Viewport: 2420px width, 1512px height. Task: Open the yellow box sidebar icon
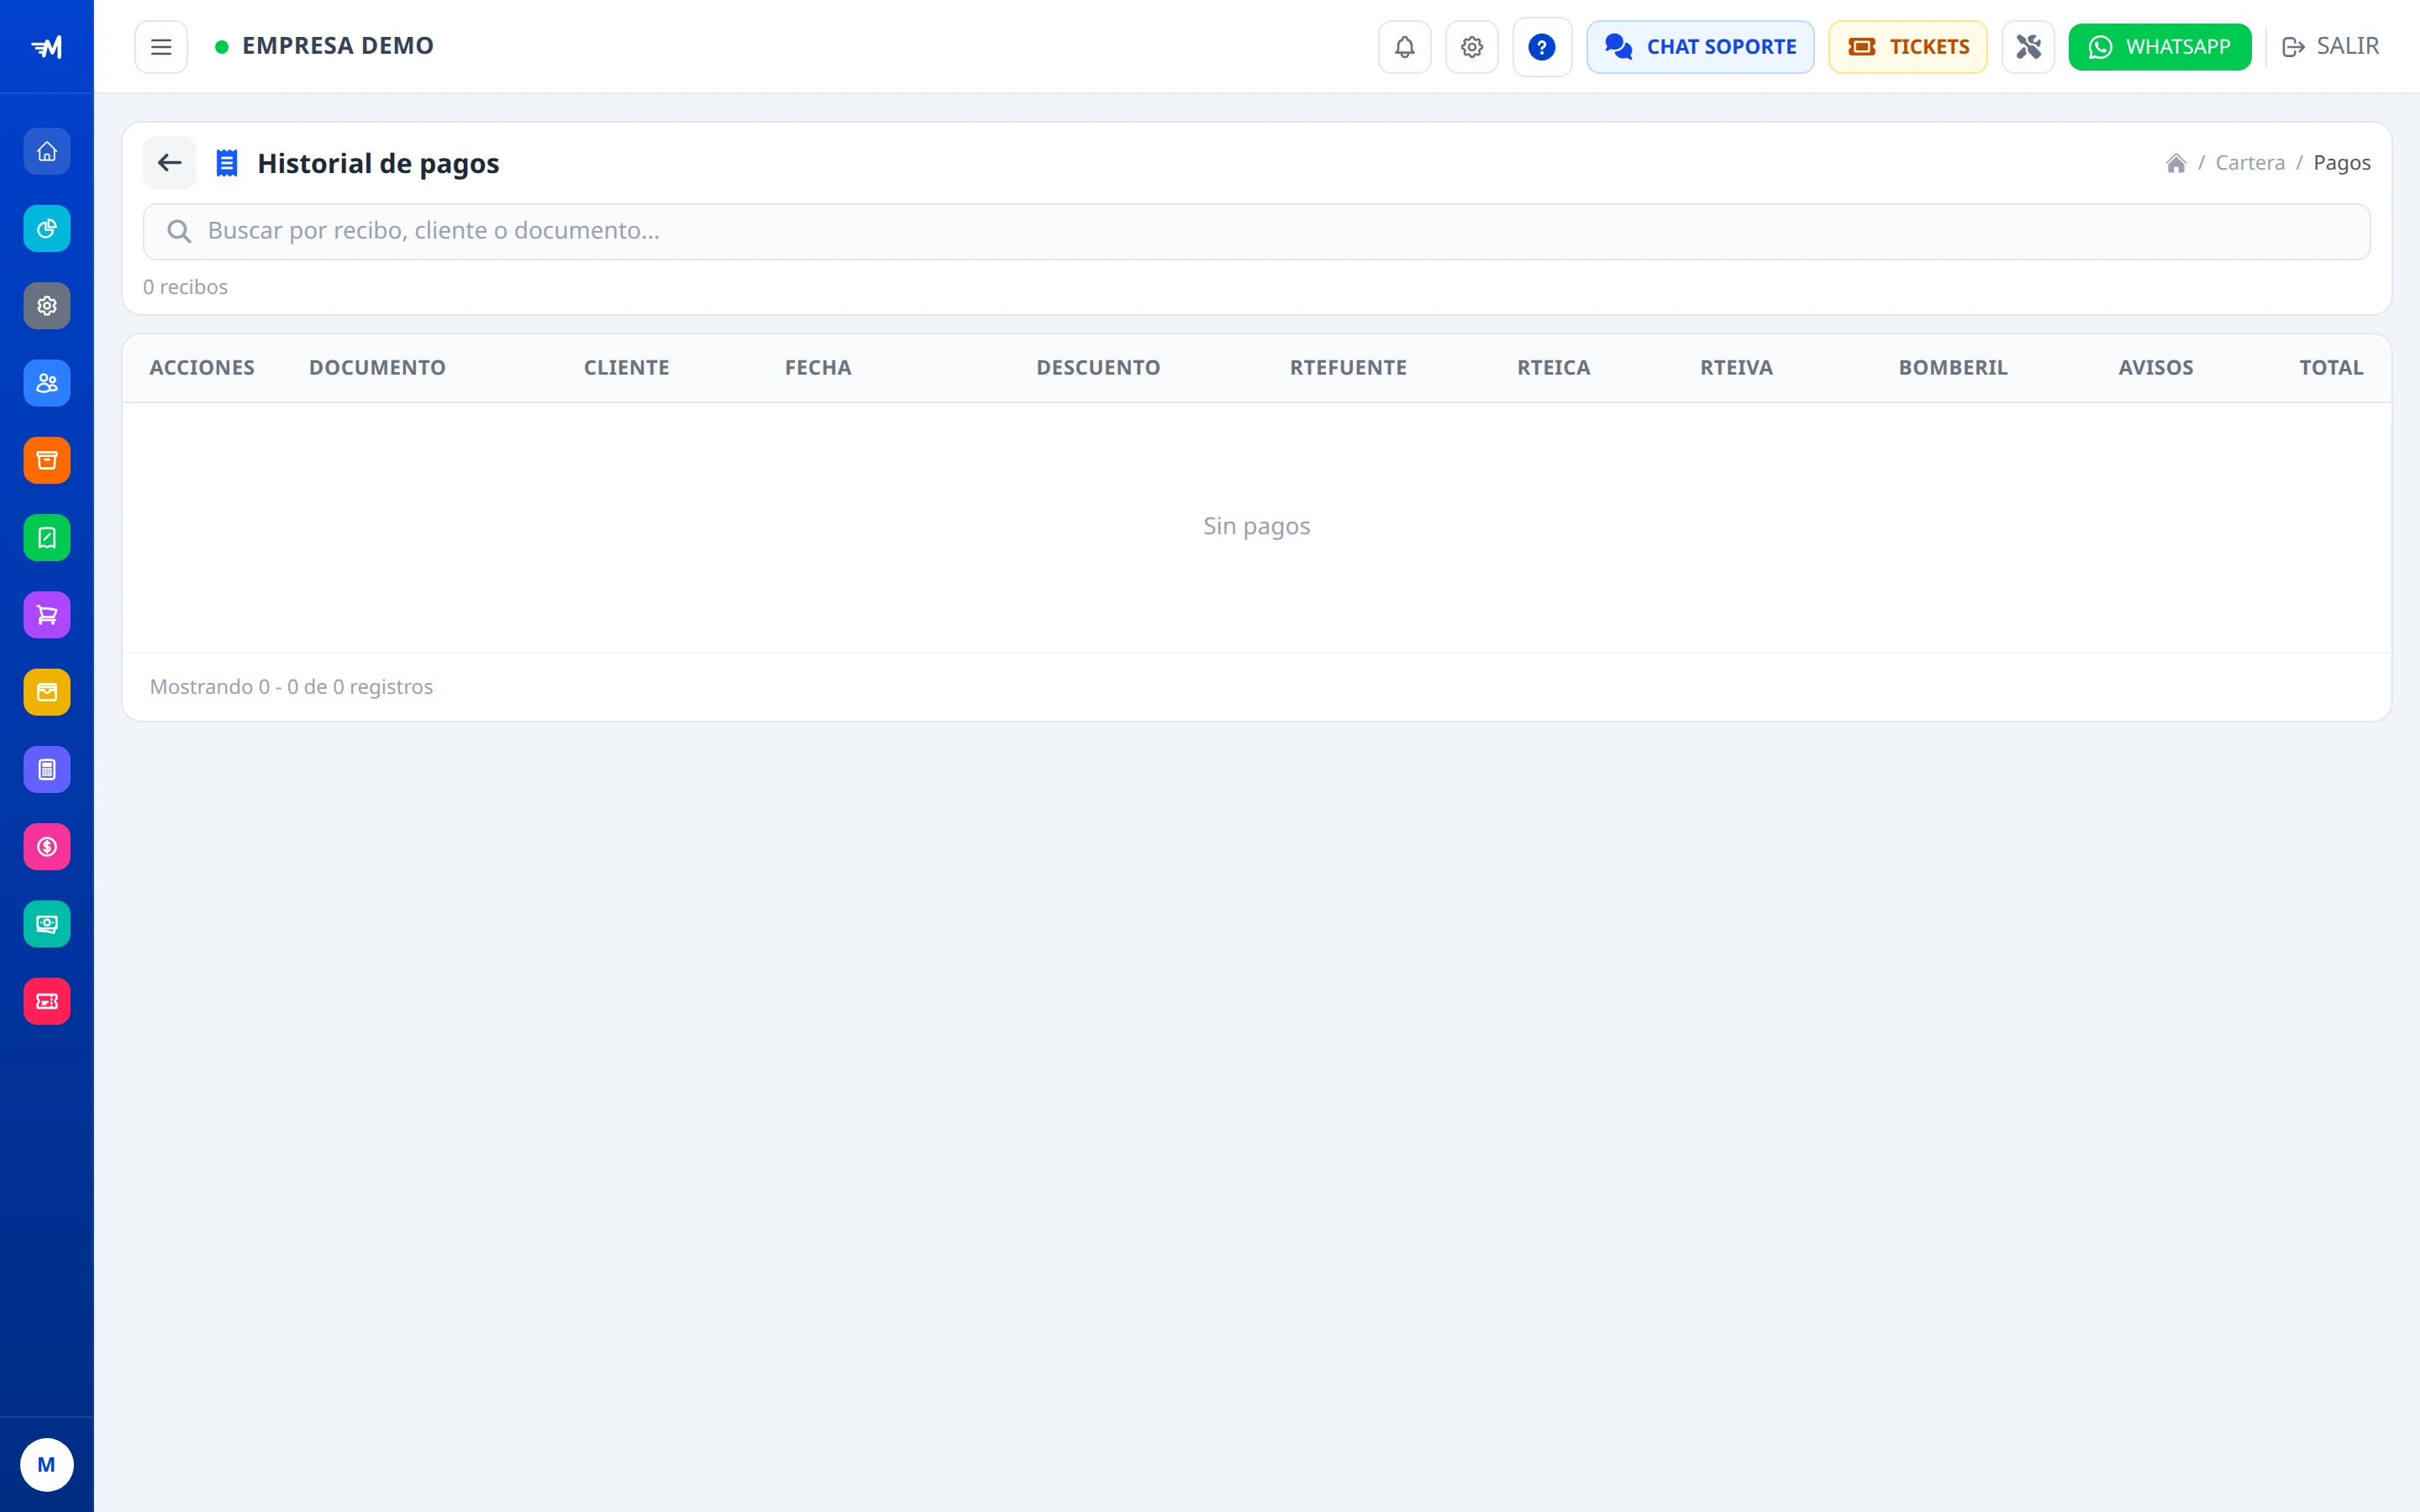pos(47,692)
